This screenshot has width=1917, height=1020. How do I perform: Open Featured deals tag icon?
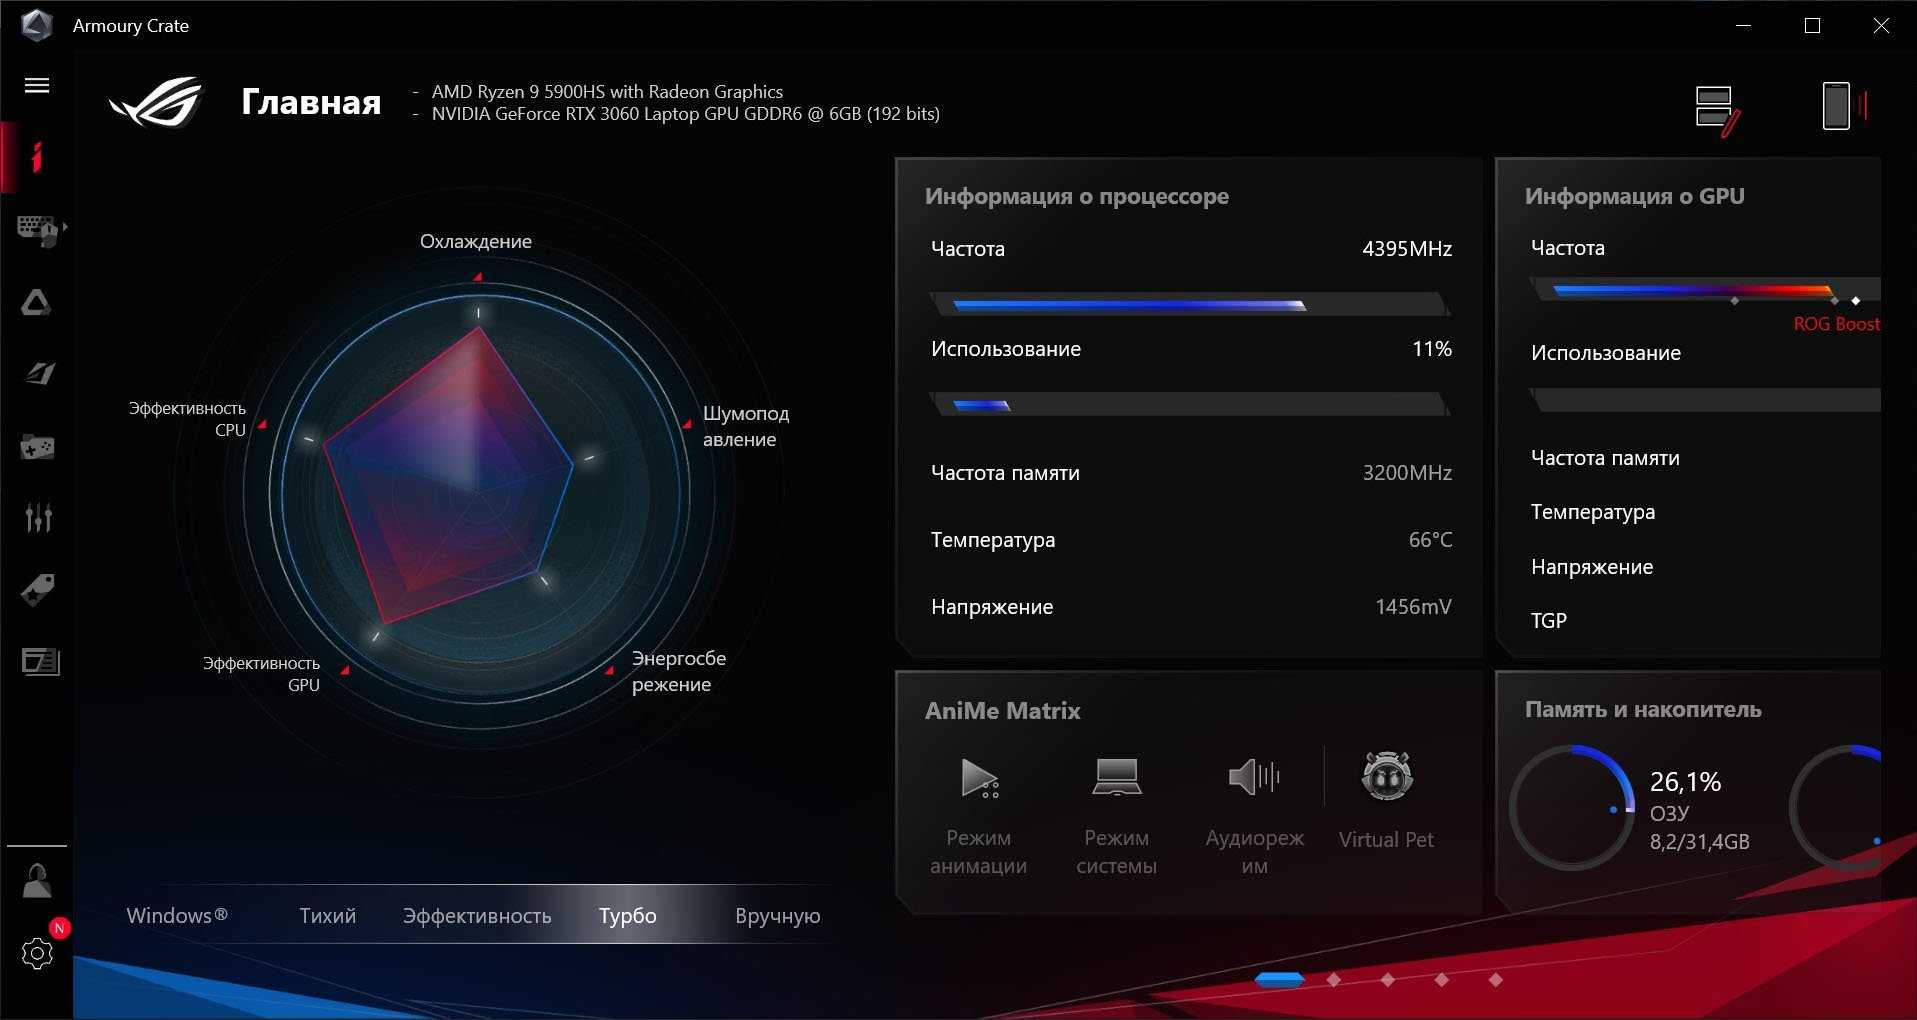point(38,590)
